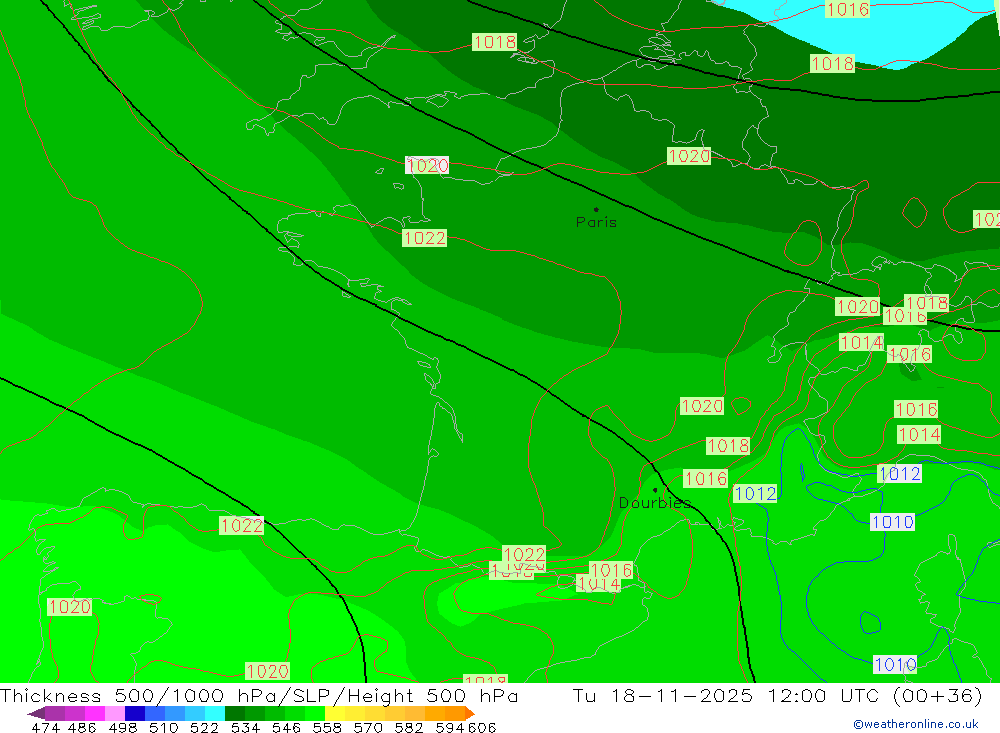Screen dimensions: 1000x733
Task: Click the legend value 558
Action: tap(327, 727)
